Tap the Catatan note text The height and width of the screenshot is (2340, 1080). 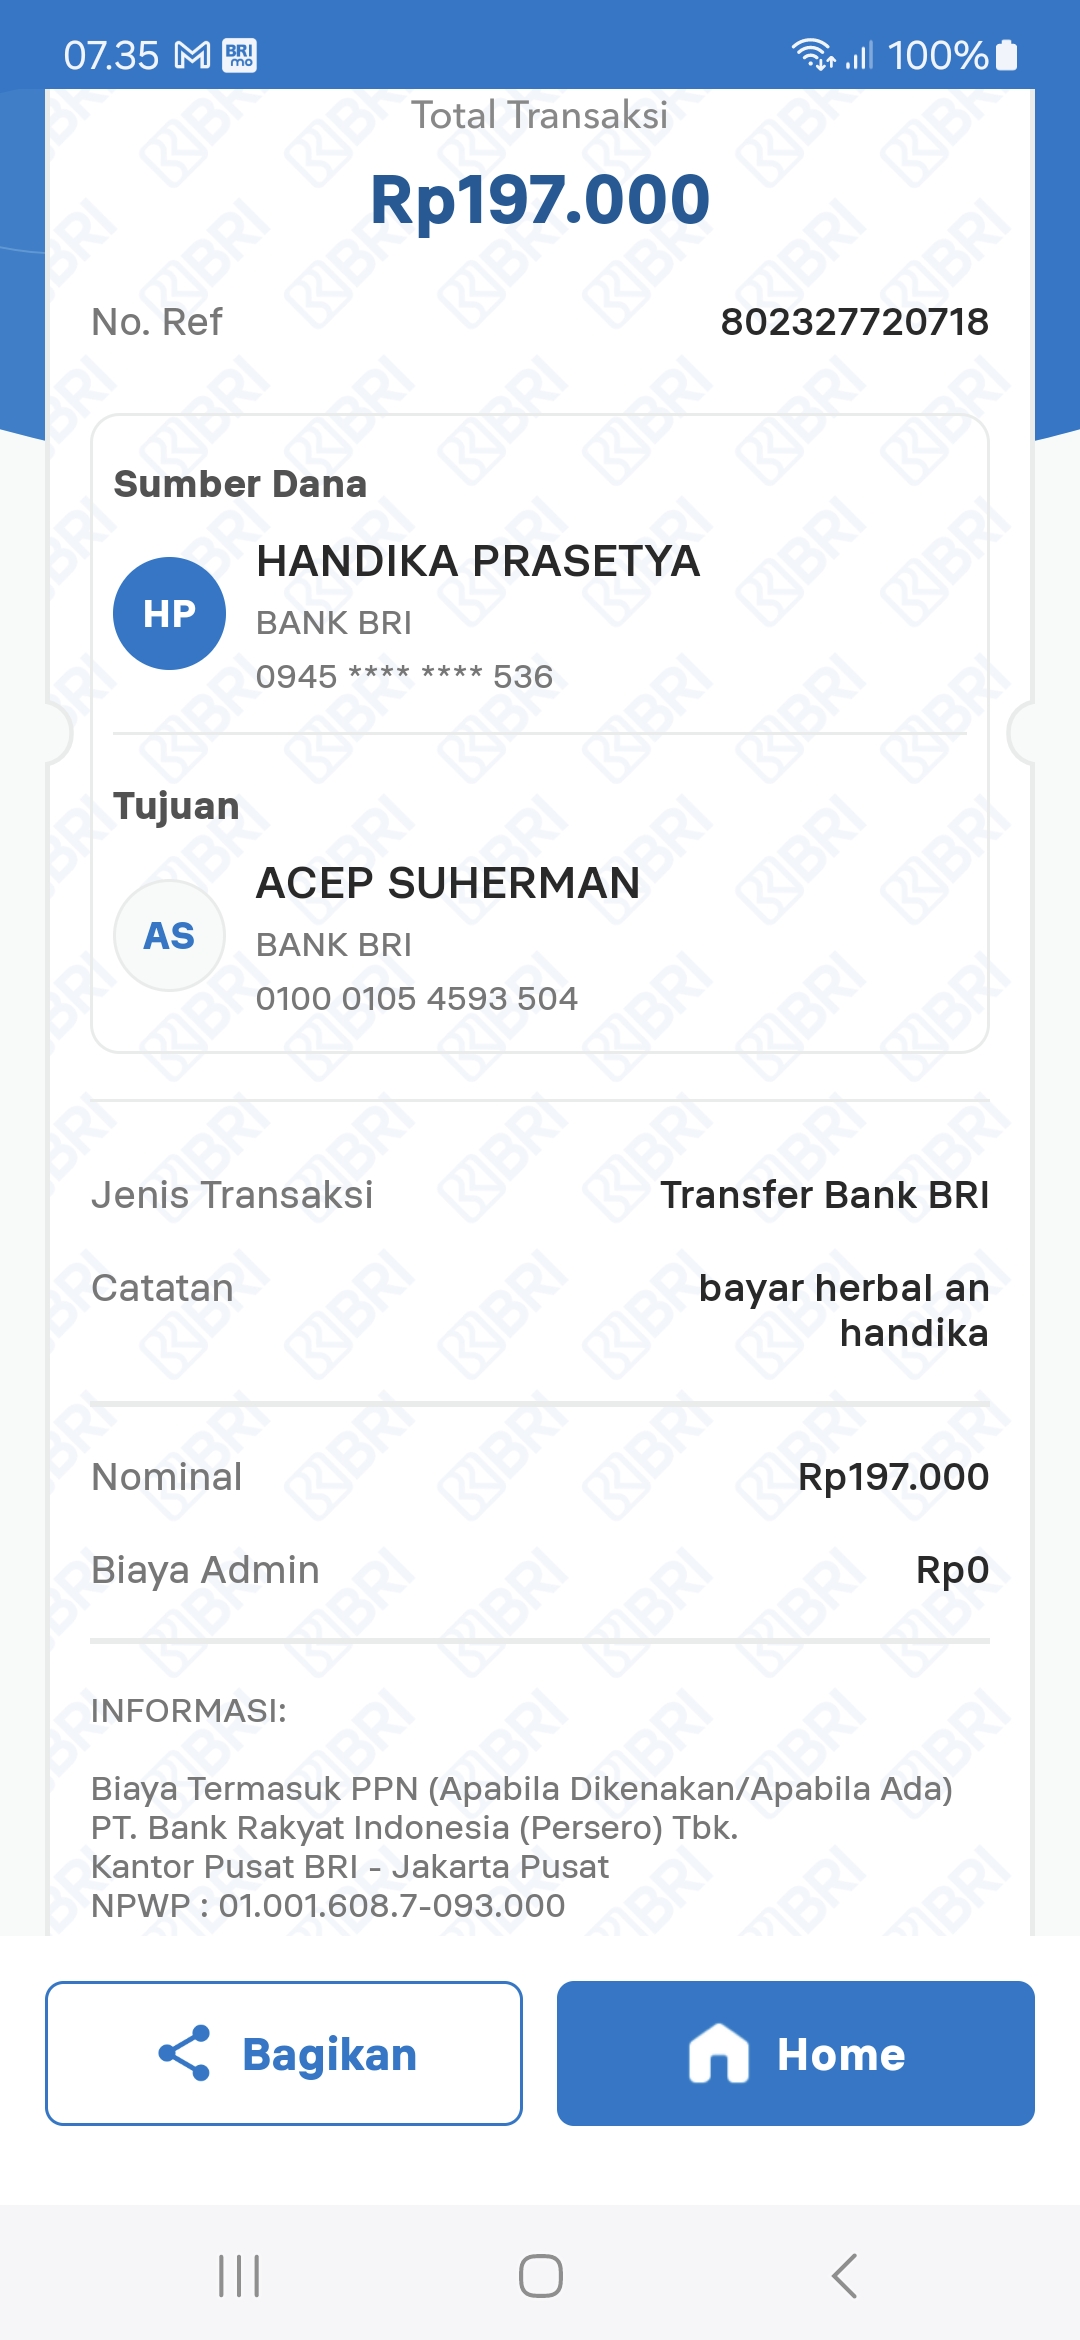point(843,1310)
